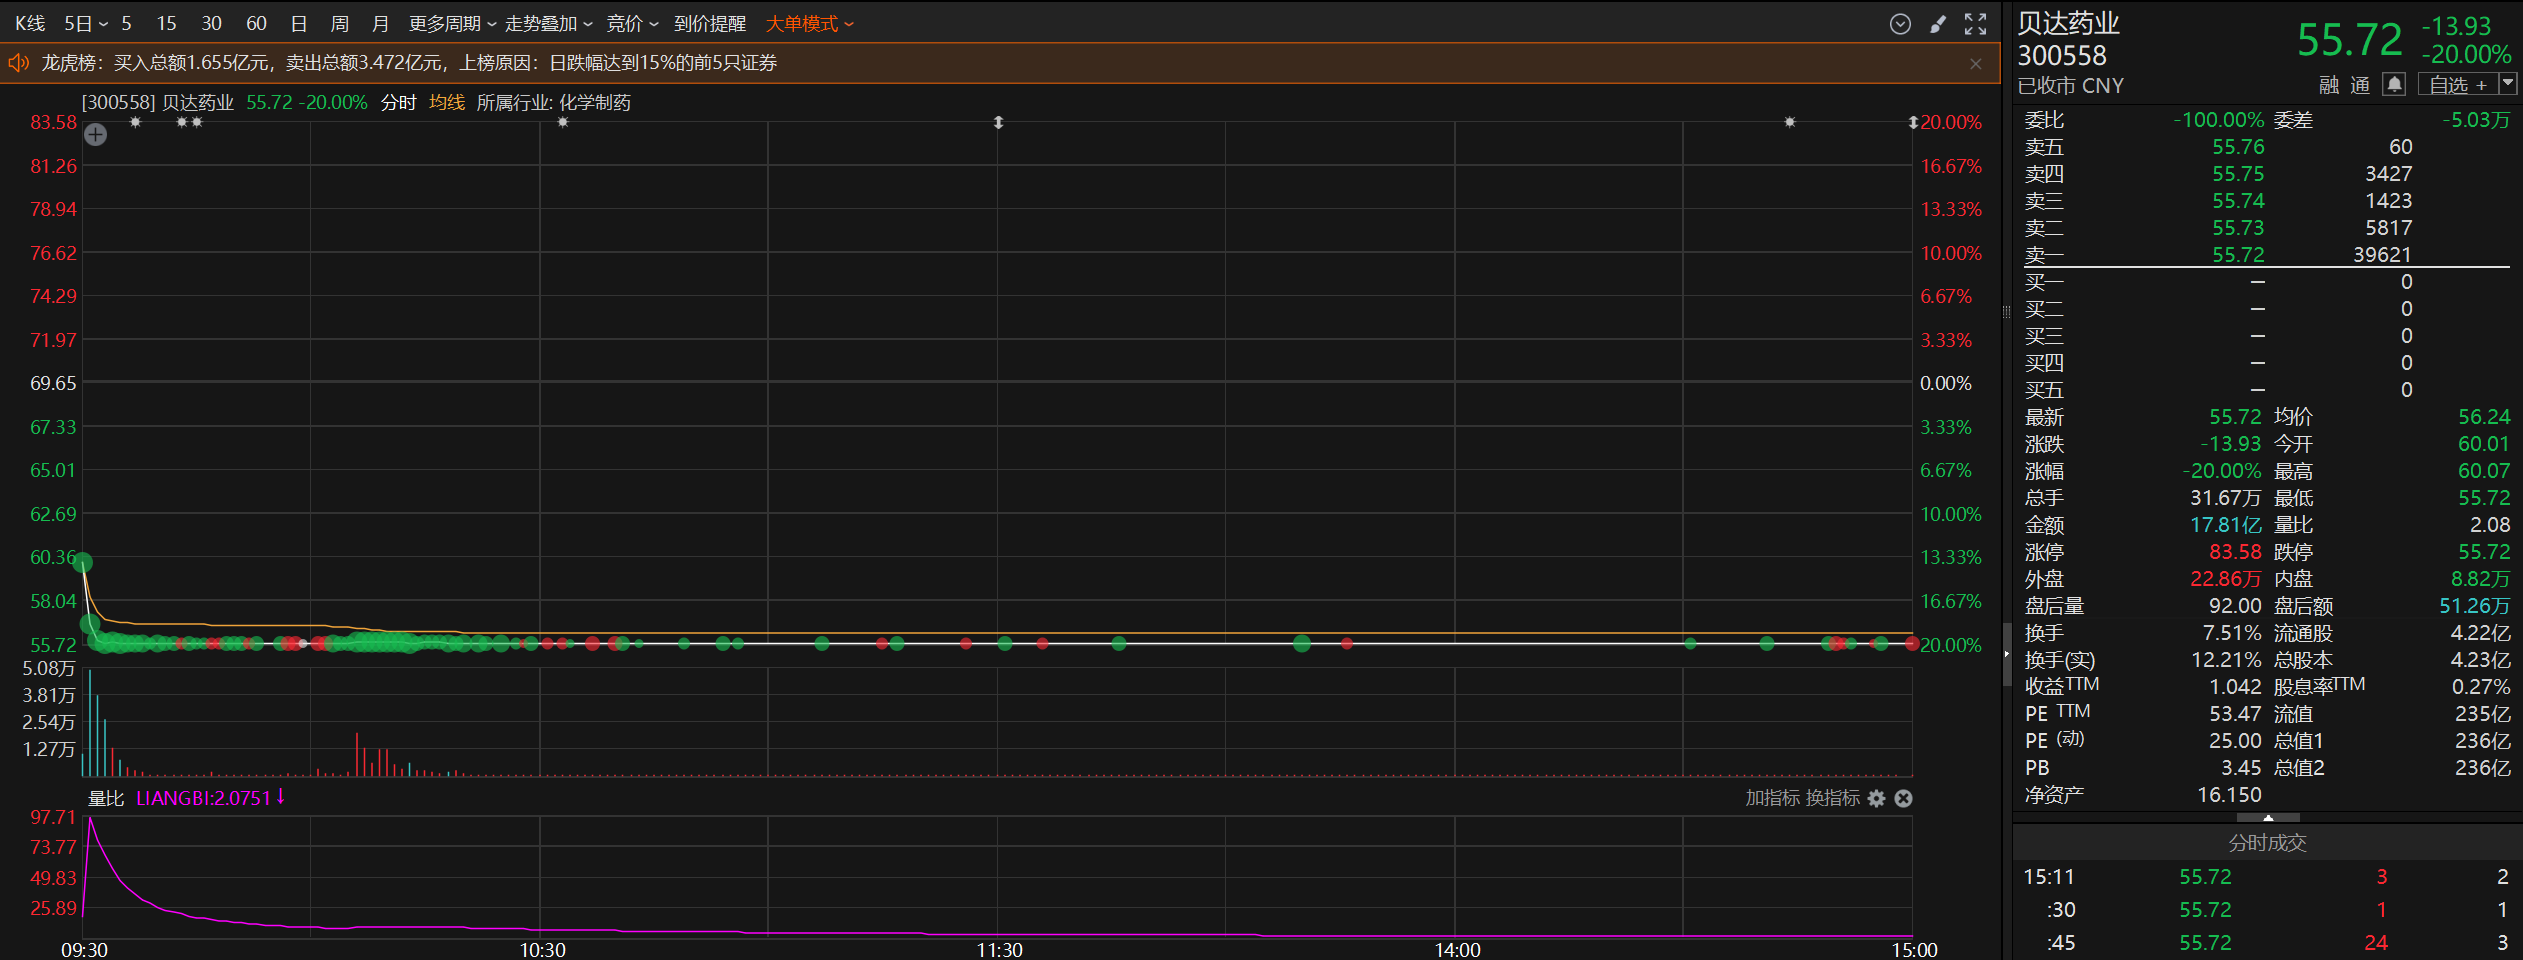This screenshot has height=960, width=2523.
Task: Open the 竞价 auction dropdown
Action: 632,23
